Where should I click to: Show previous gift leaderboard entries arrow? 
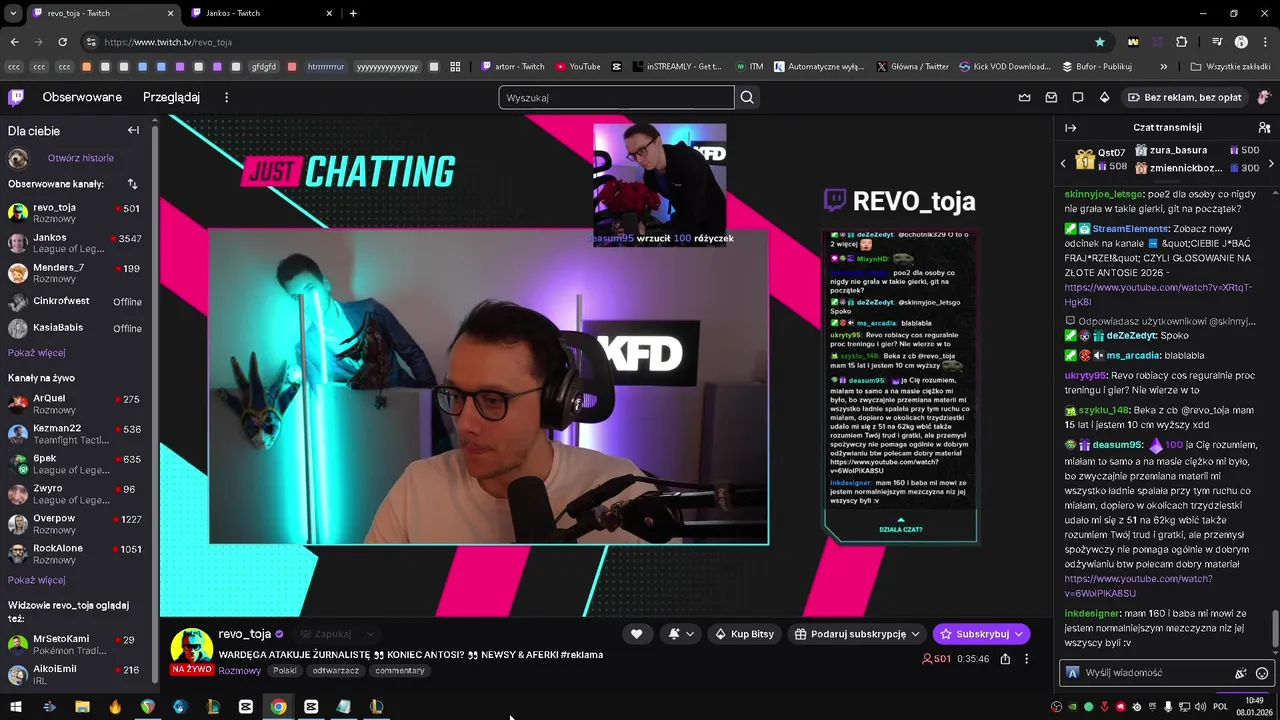click(x=1063, y=163)
